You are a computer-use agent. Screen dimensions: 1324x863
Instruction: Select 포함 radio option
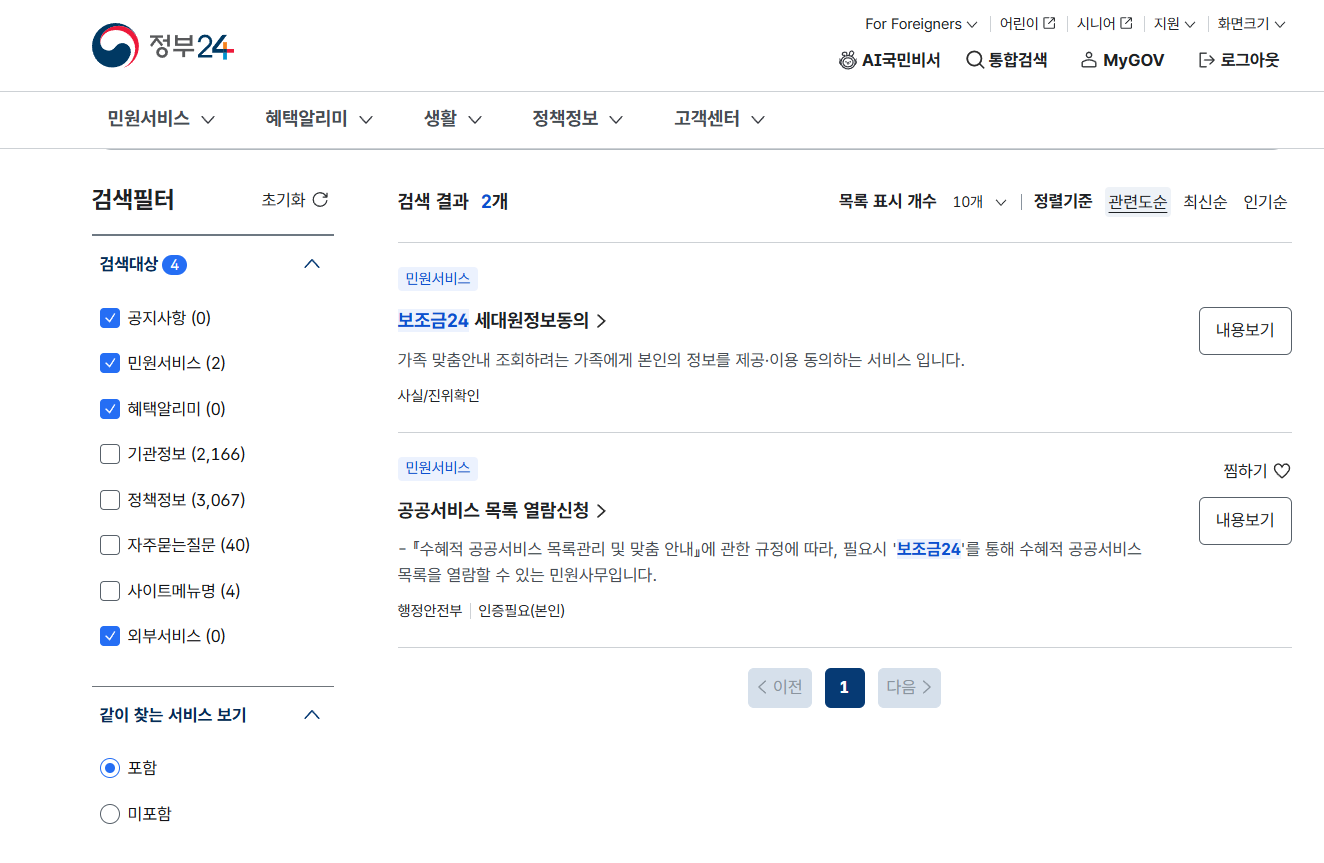coord(110,768)
